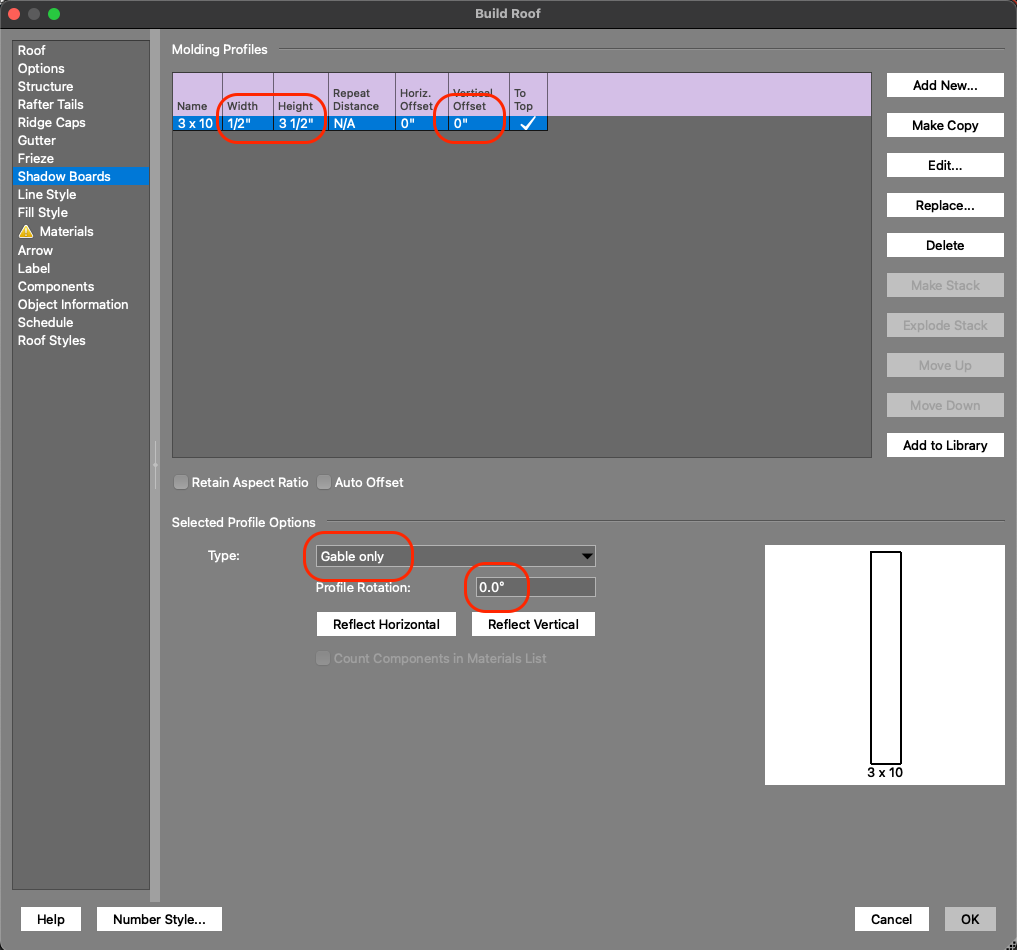Click Reflect Vertical button
The image size is (1017, 950).
[533, 624]
